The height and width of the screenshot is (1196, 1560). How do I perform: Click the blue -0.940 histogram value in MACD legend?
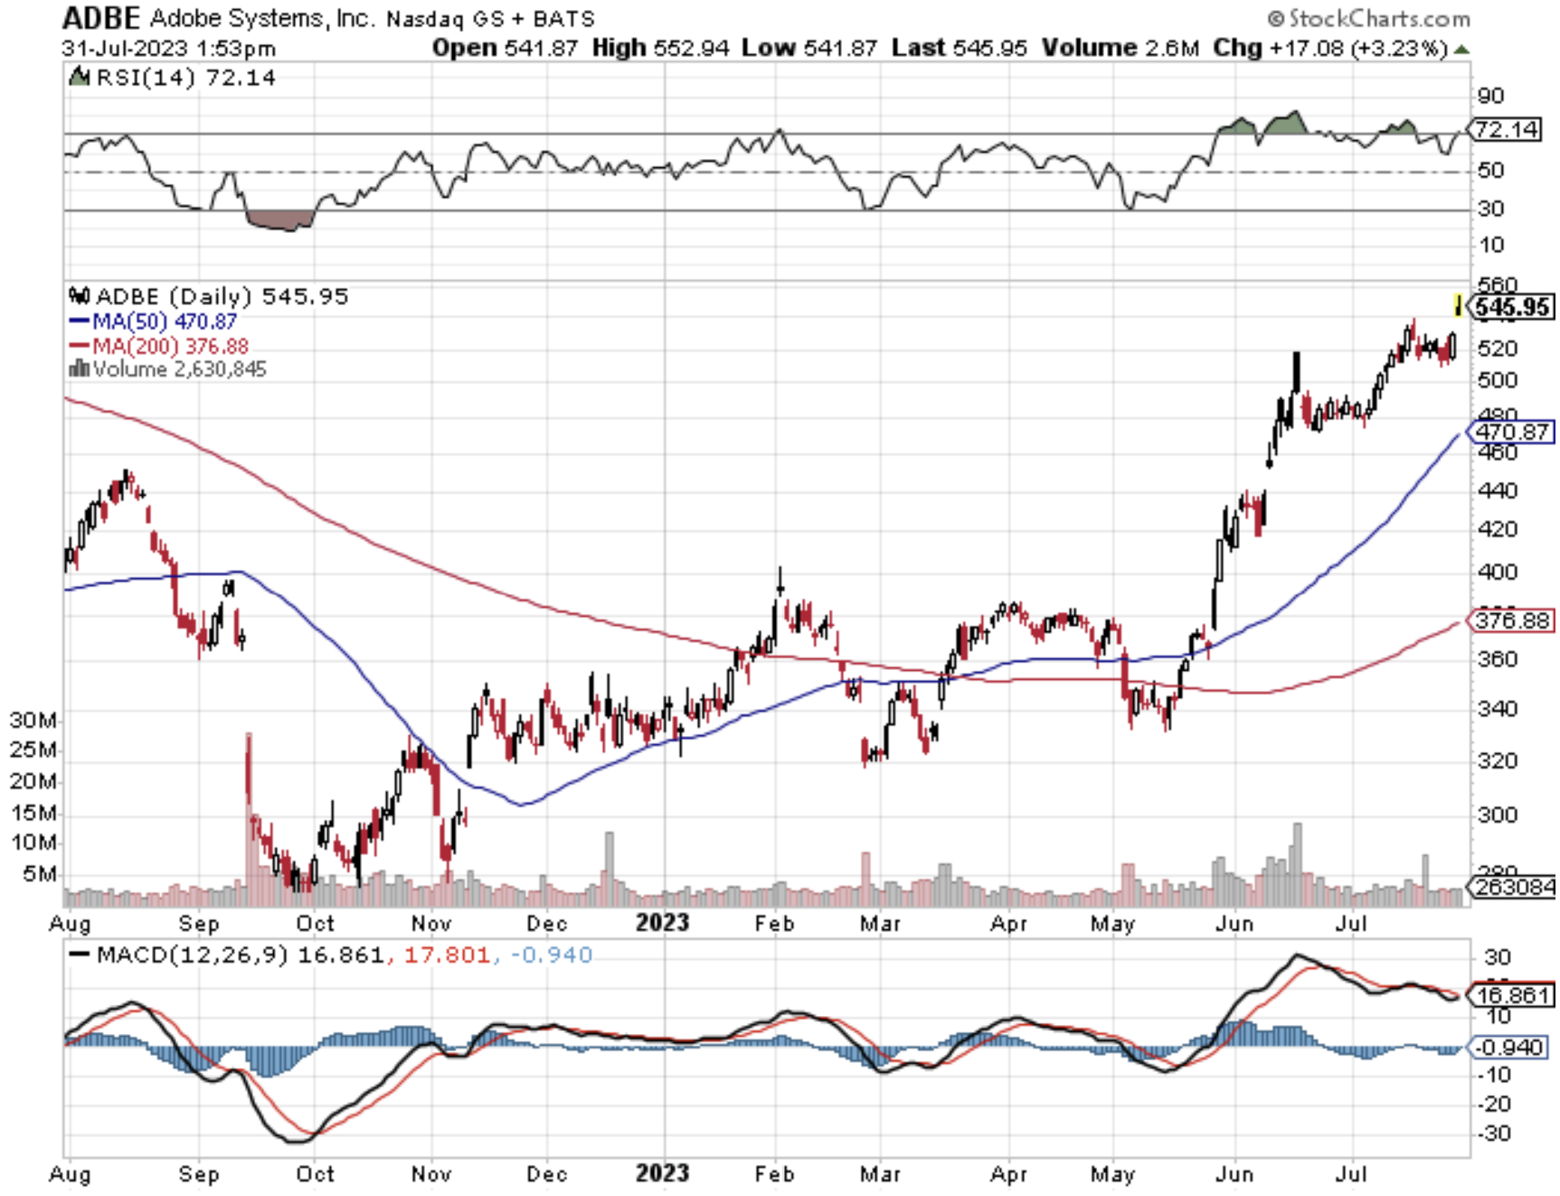pos(551,955)
